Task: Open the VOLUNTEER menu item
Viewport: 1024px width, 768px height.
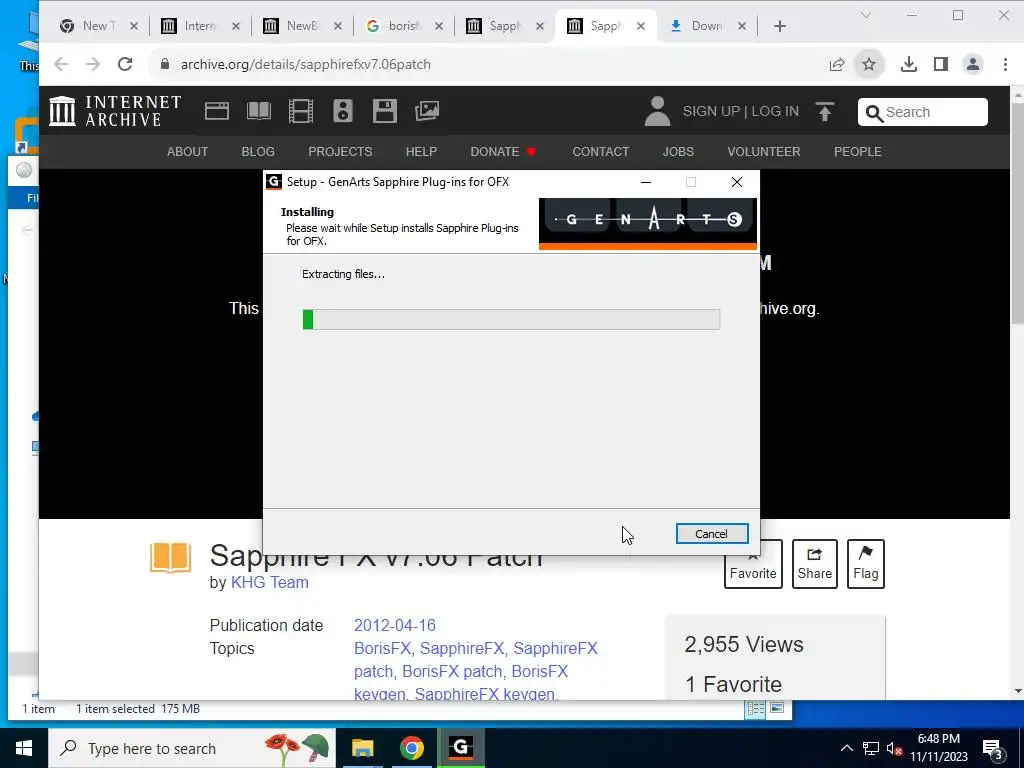Action: tap(764, 152)
